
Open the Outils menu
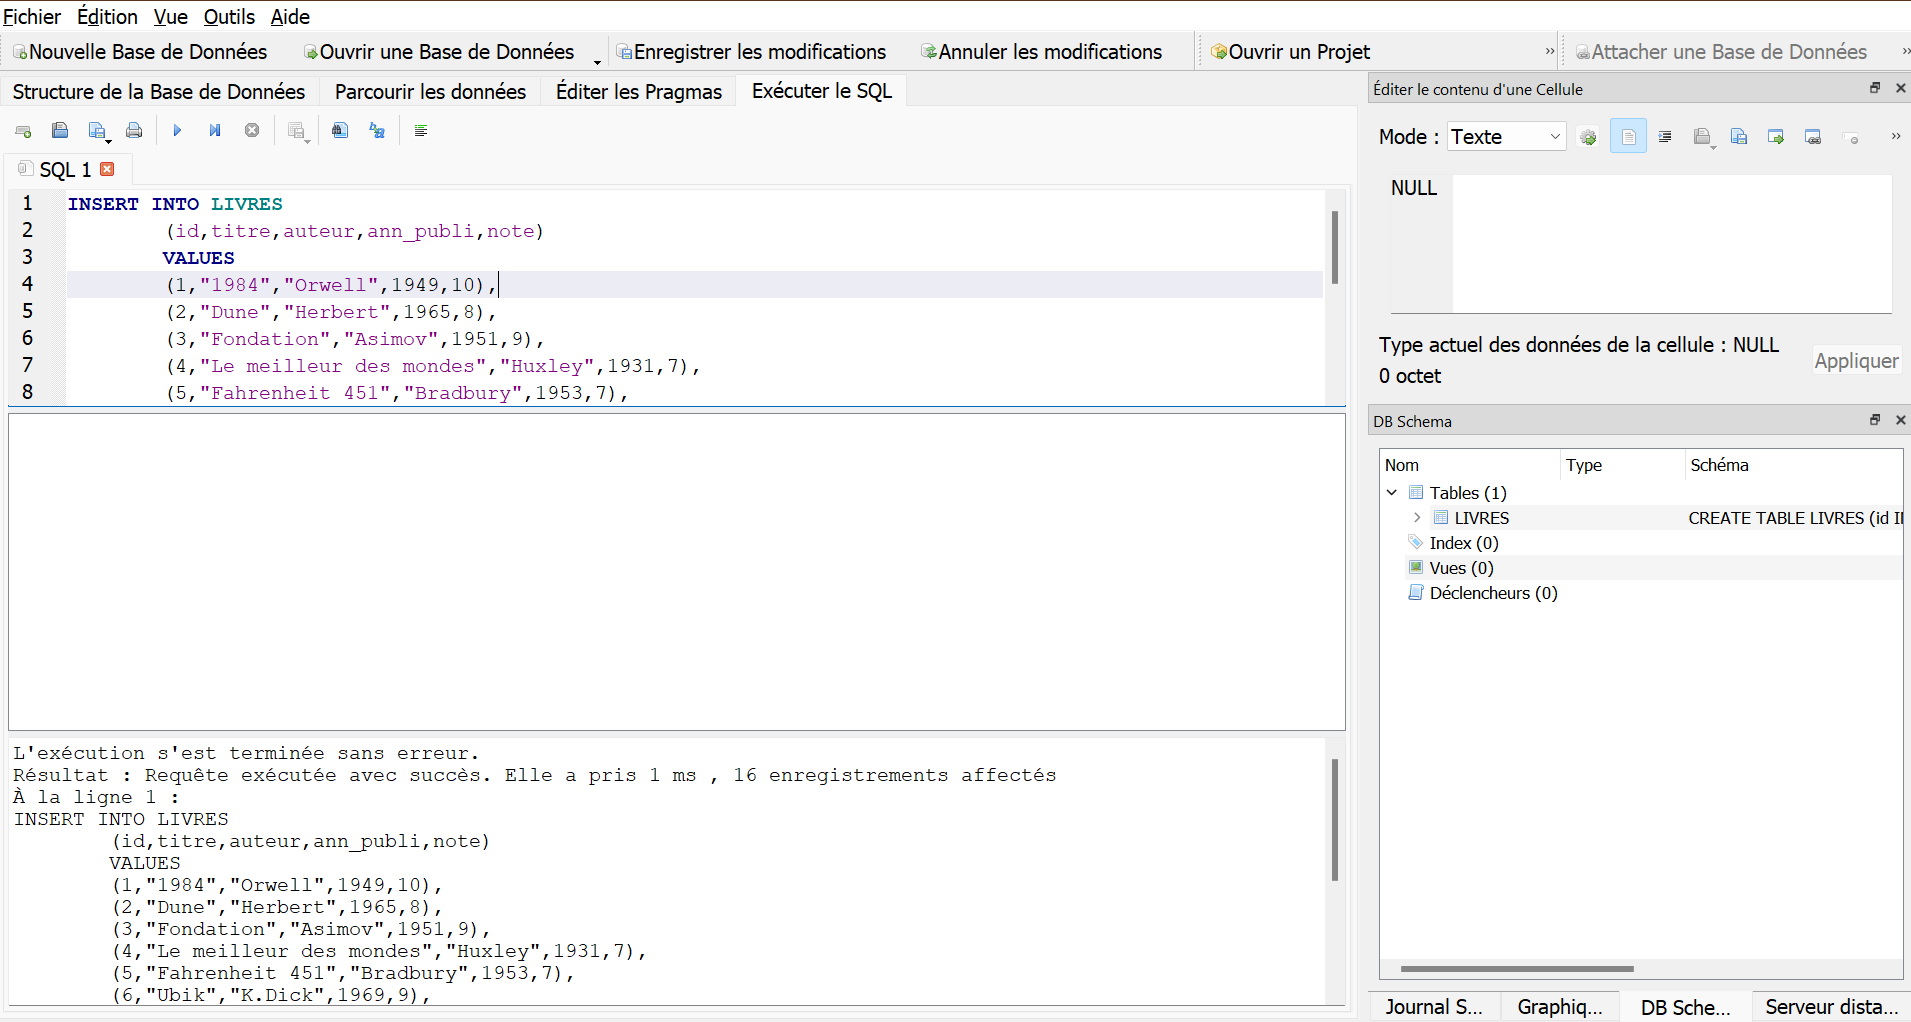point(229,17)
